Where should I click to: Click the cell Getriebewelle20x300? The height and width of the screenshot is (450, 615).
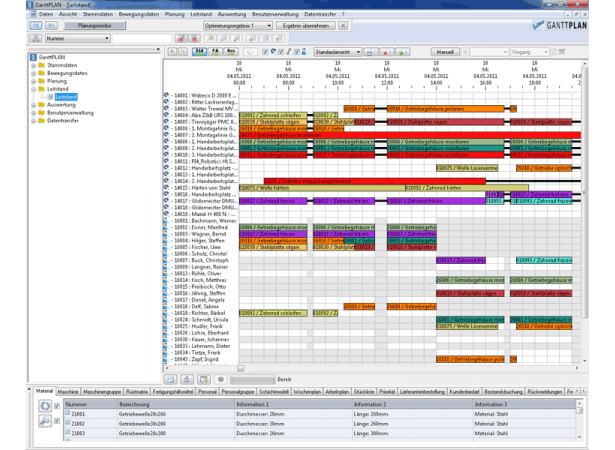point(176,434)
